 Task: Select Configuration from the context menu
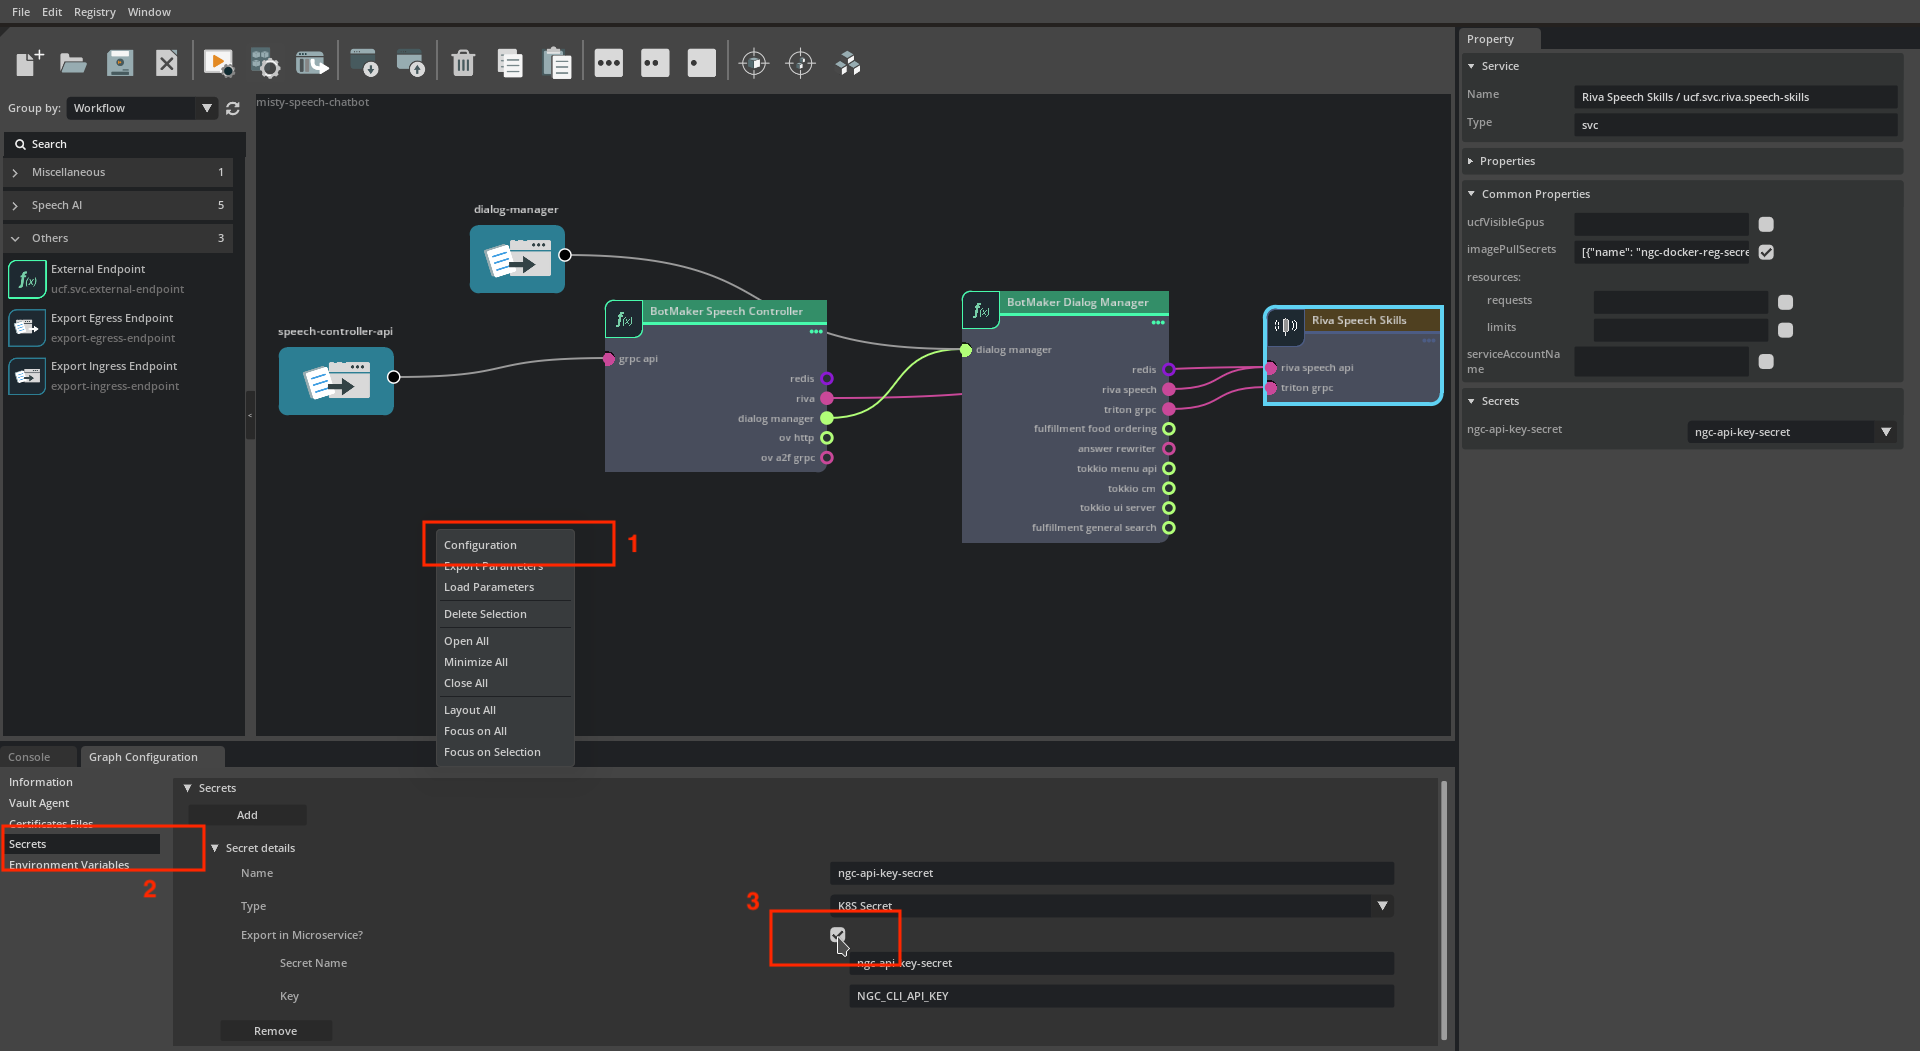pos(481,545)
